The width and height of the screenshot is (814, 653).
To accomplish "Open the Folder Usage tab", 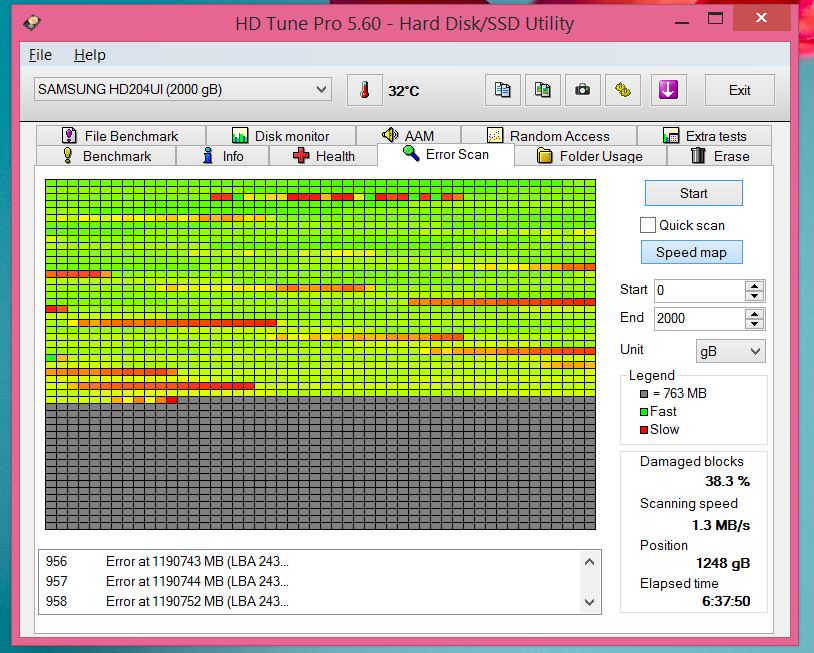I will click(x=590, y=156).
